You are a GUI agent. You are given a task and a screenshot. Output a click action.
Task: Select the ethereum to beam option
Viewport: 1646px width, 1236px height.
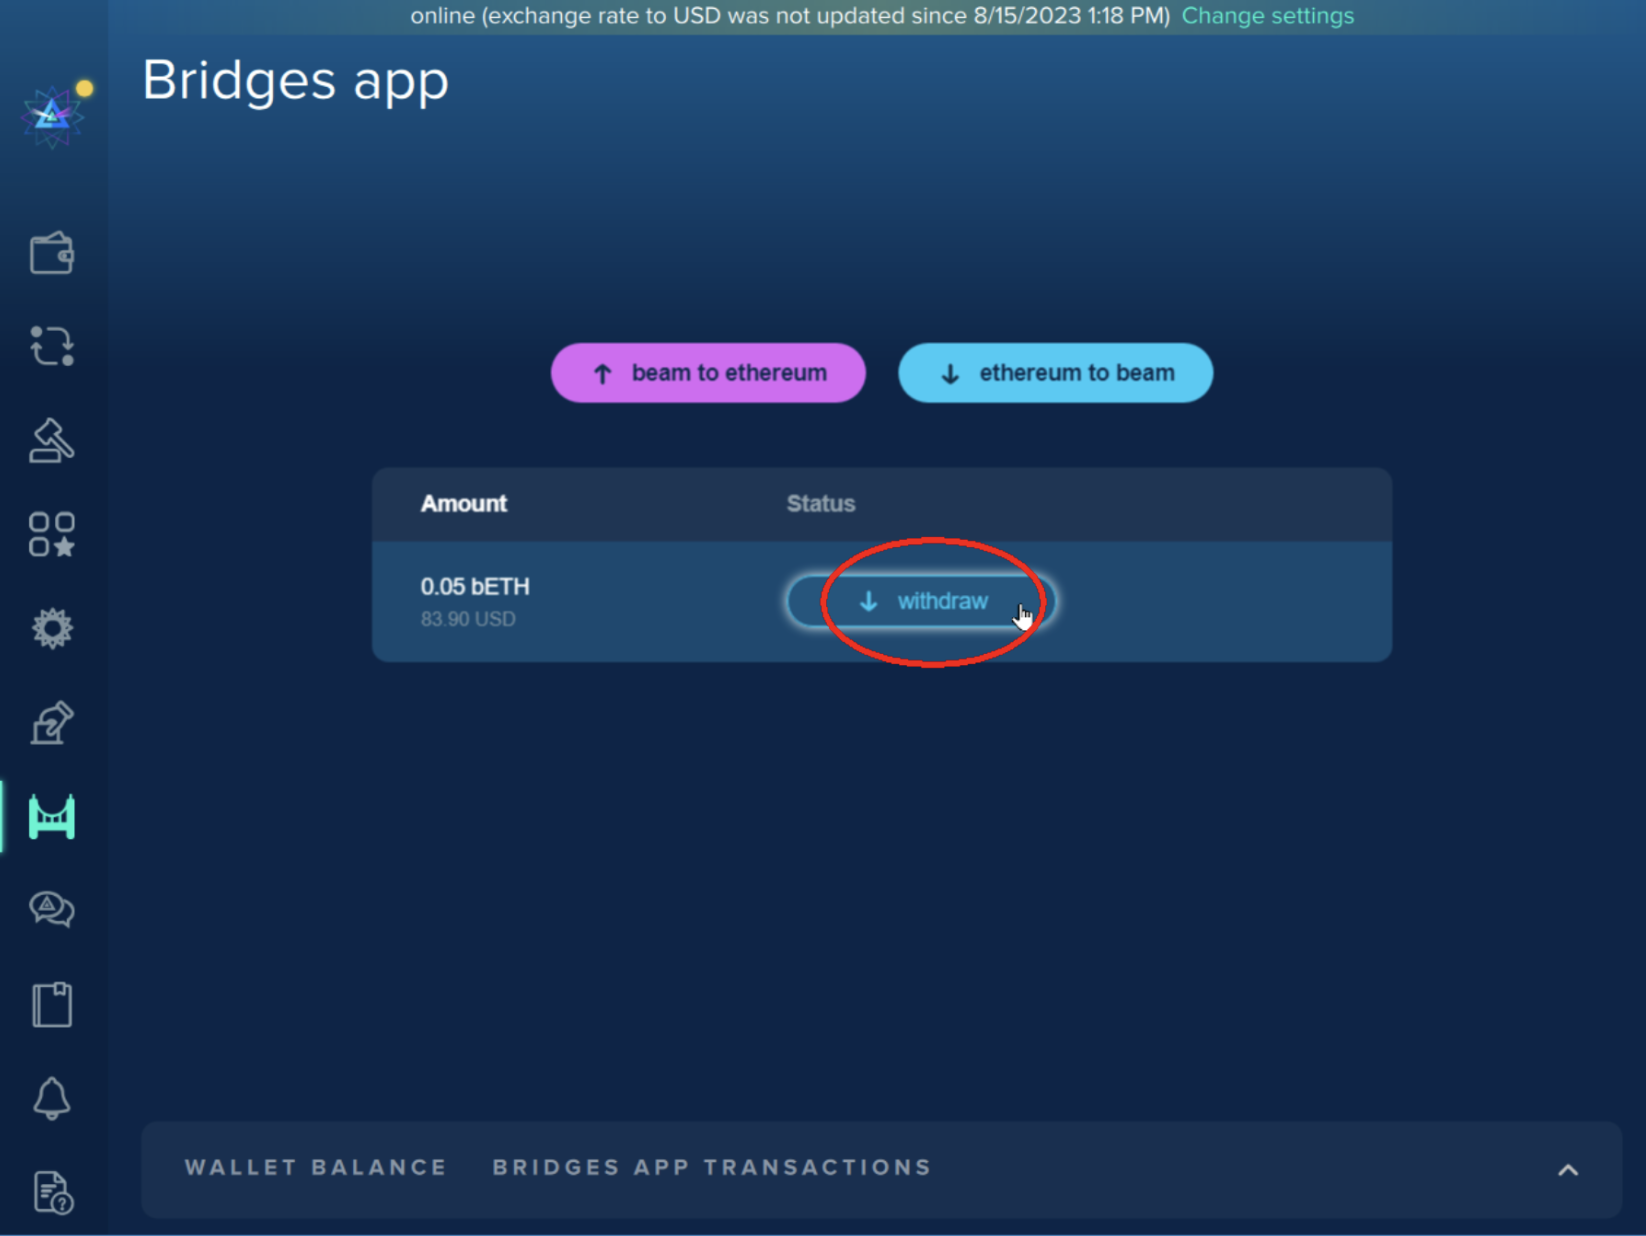1055,372
